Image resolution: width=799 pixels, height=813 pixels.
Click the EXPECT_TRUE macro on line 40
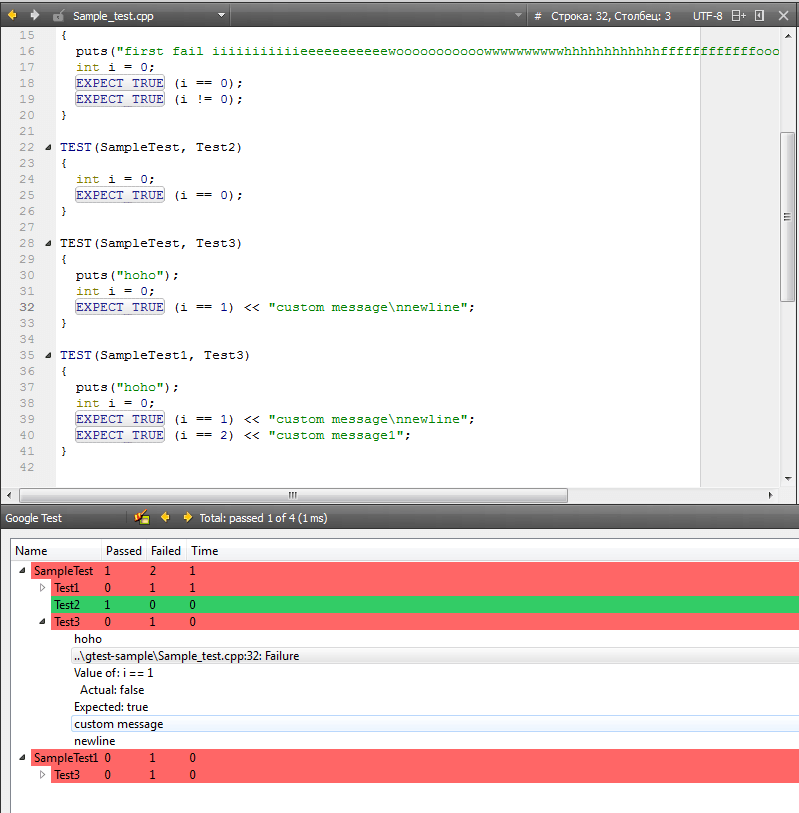pos(120,435)
